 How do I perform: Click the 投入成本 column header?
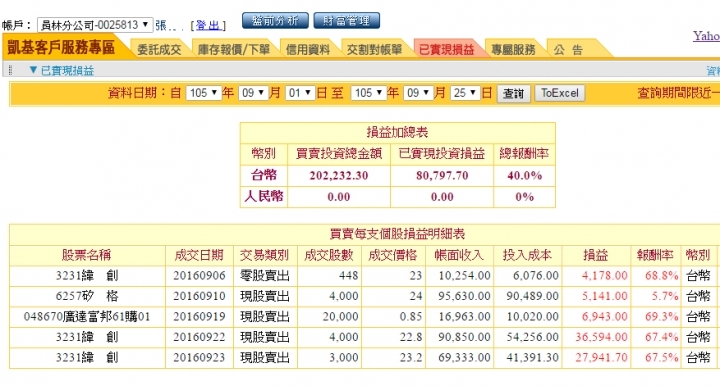point(528,255)
